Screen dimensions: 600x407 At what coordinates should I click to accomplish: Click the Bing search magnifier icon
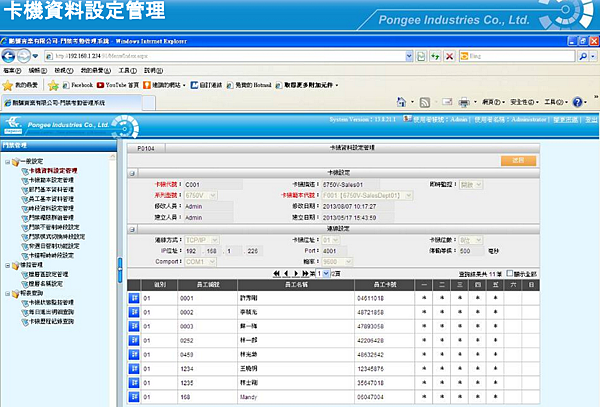583,56
